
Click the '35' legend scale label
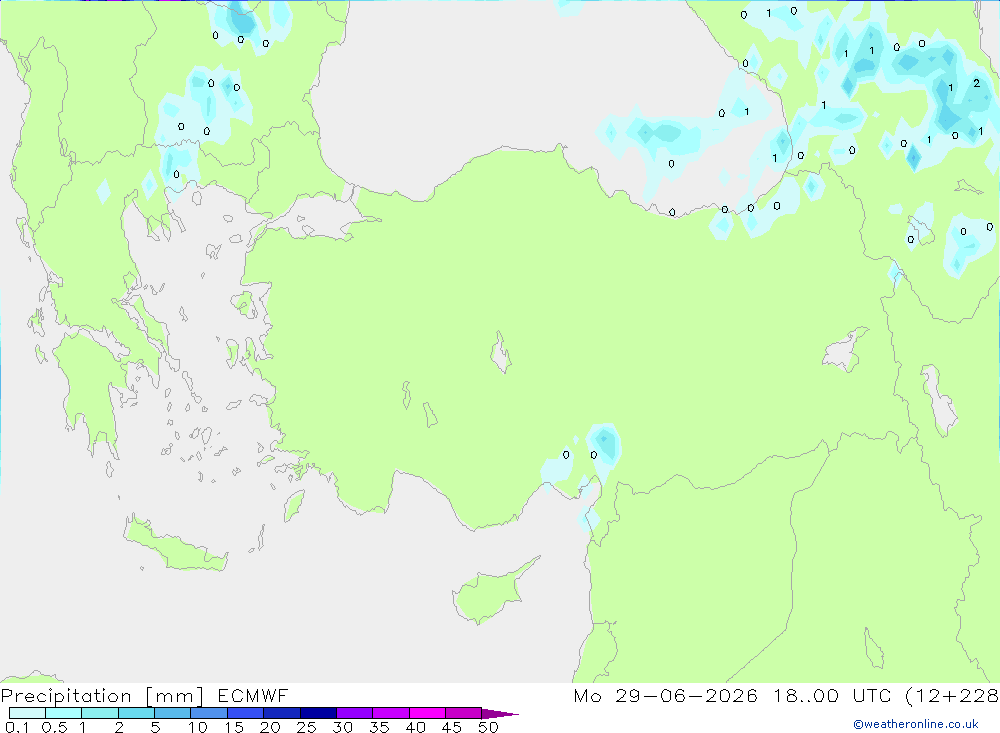click(379, 727)
